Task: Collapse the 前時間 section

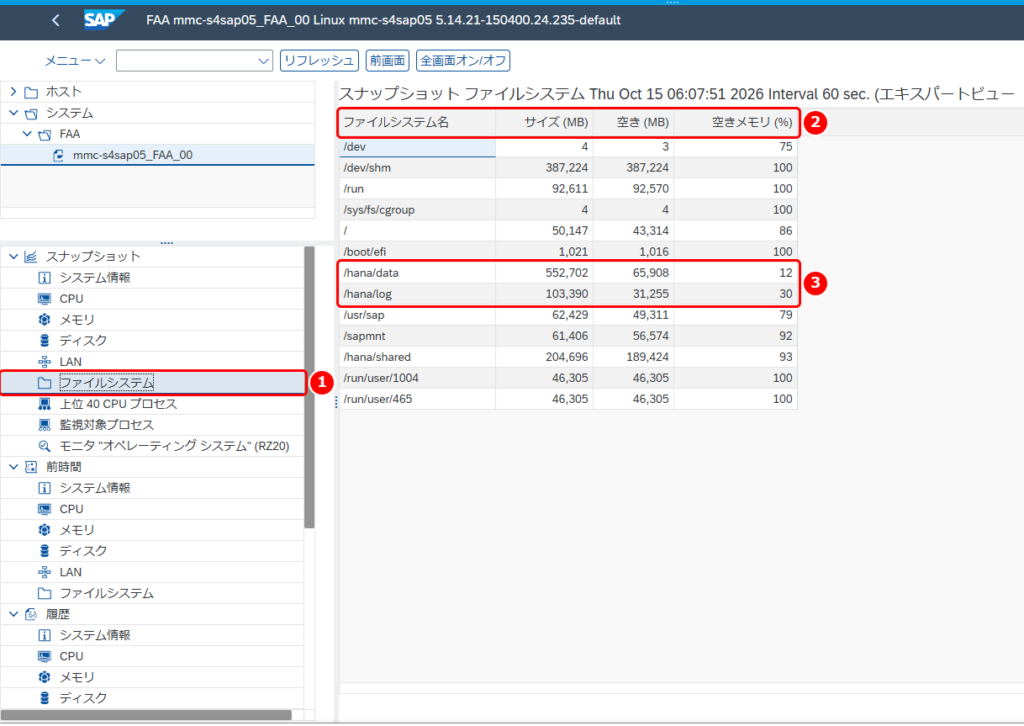Action: tap(13, 467)
